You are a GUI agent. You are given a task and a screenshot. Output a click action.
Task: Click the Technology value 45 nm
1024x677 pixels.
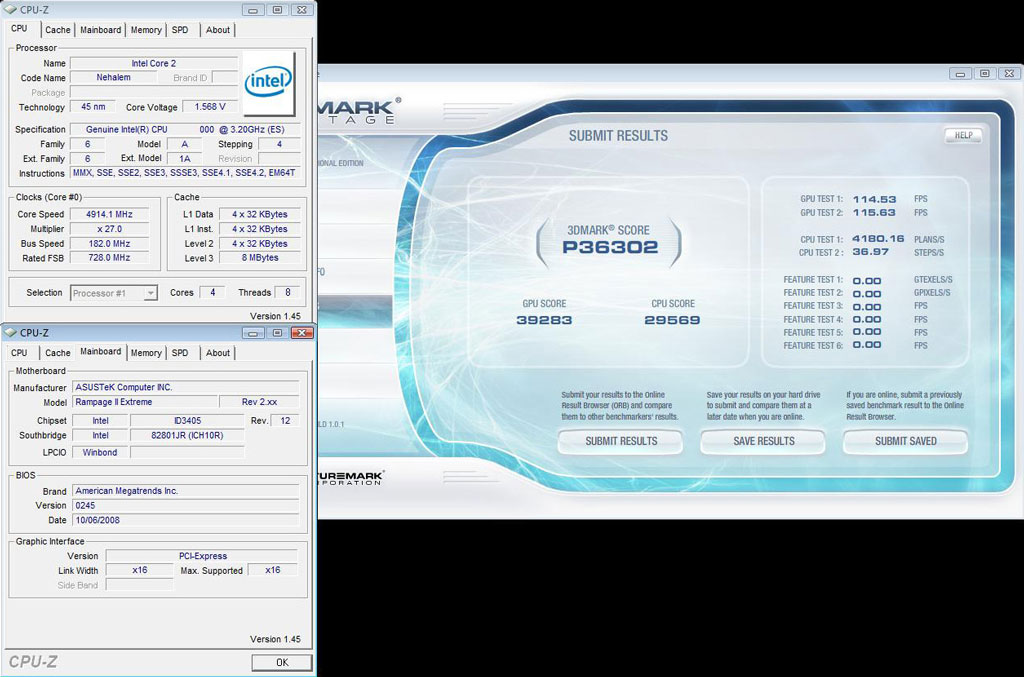pos(93,106)
